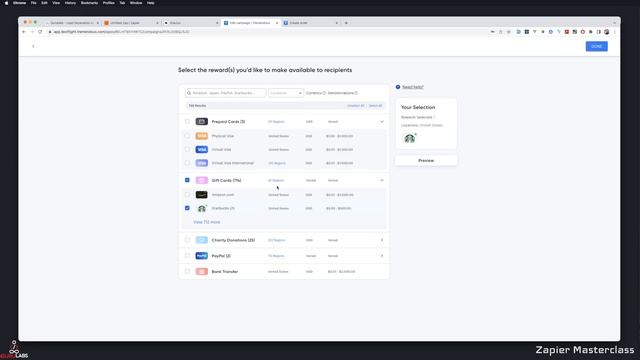Open the File menu
The image size is (640, 360).
tap(33, 3)
